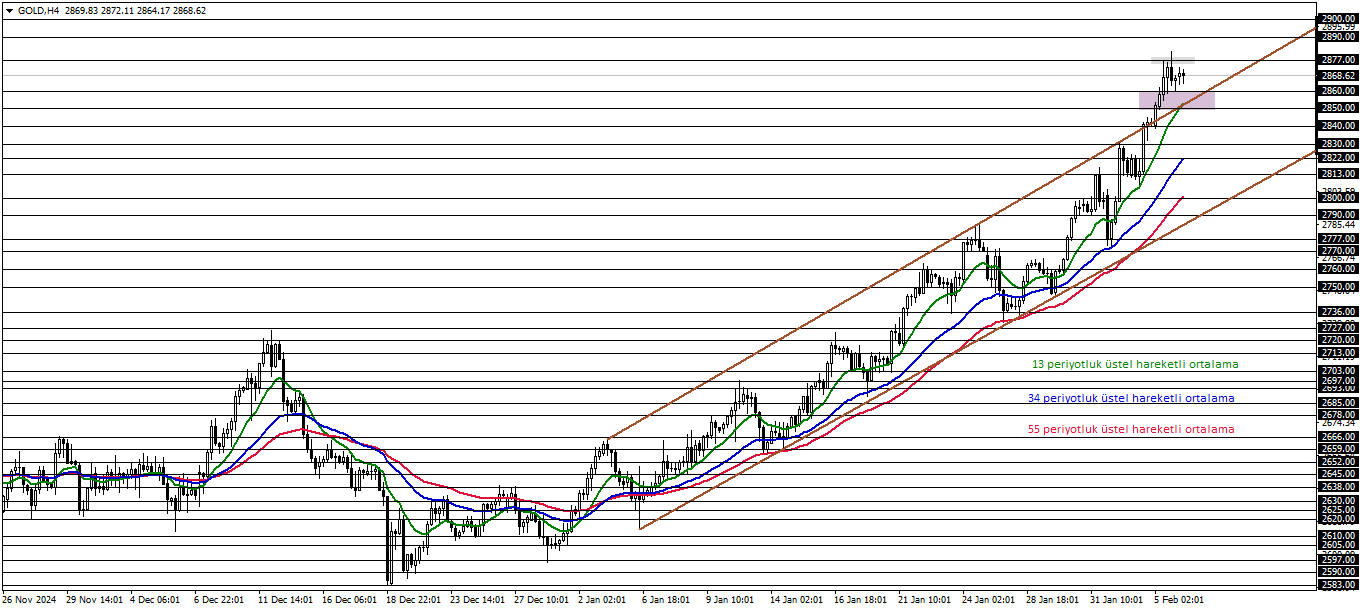Click the 2830.00 price level label
This screenshot has width=1362, height=611.
pyautogui.click(x=1338, y=144)
